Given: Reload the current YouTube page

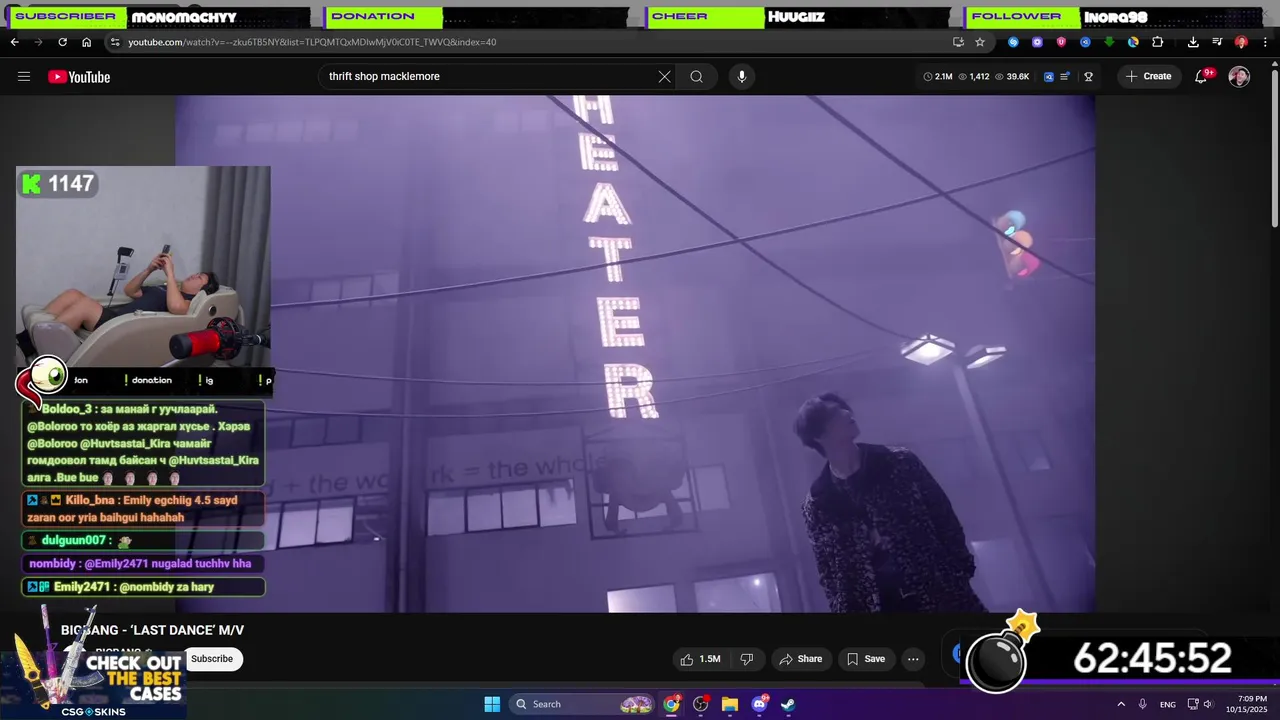Looking at the screenshot, I should click(x=62, y=42).
